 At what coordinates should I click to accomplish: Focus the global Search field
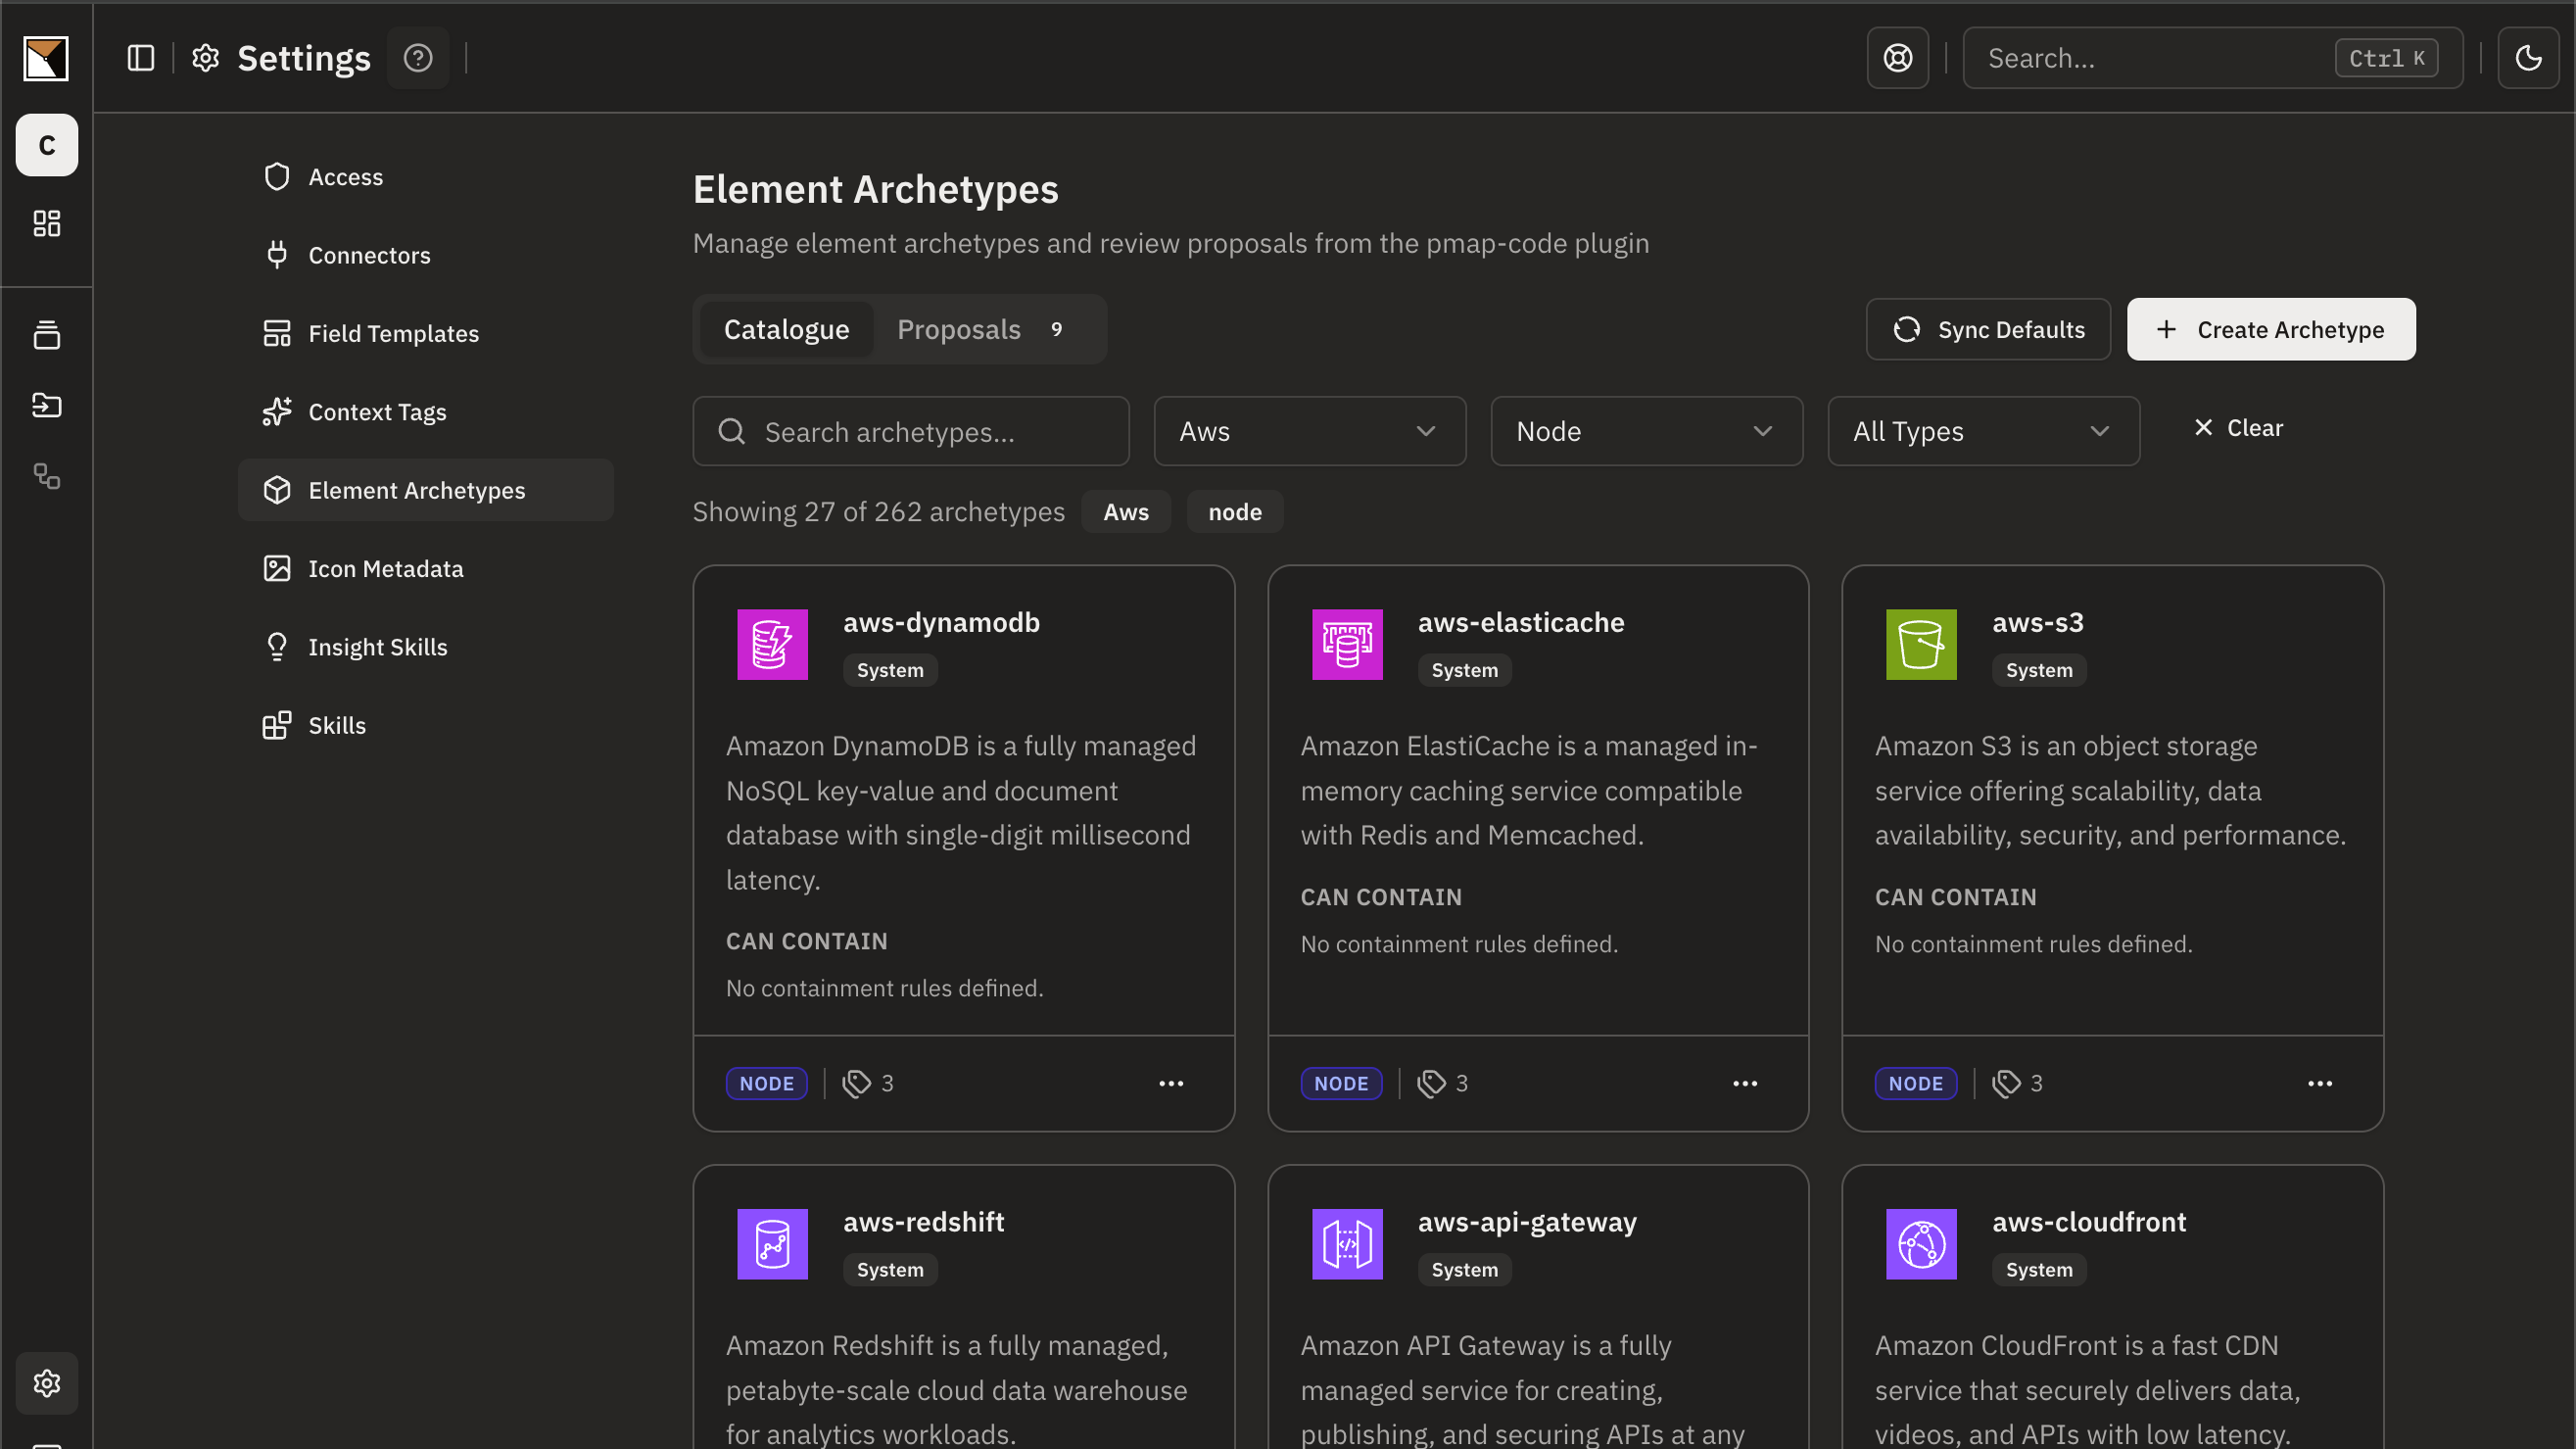[x=2212, y=58]
